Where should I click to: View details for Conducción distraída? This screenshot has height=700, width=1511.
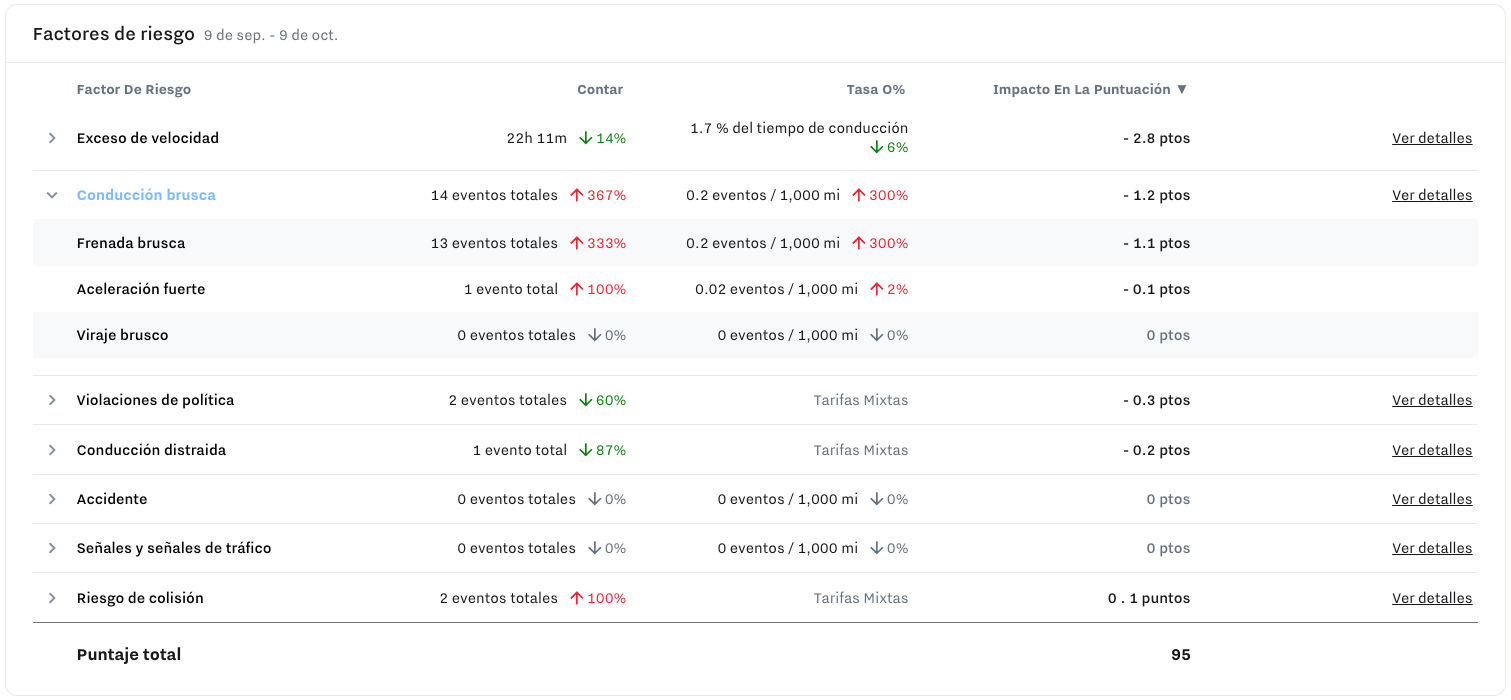pos(1432,450)
